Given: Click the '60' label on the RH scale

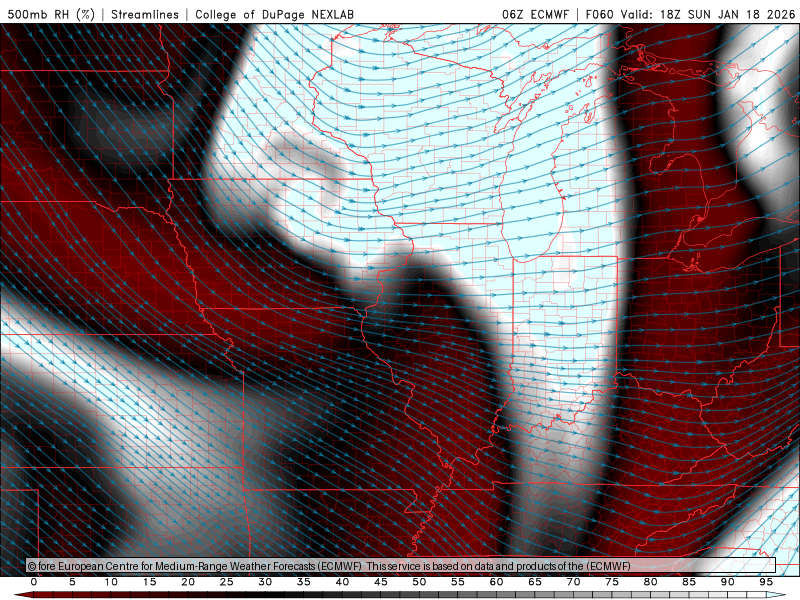Looking at the screenshot, I should pyautogui.click(x=496, y=582).
